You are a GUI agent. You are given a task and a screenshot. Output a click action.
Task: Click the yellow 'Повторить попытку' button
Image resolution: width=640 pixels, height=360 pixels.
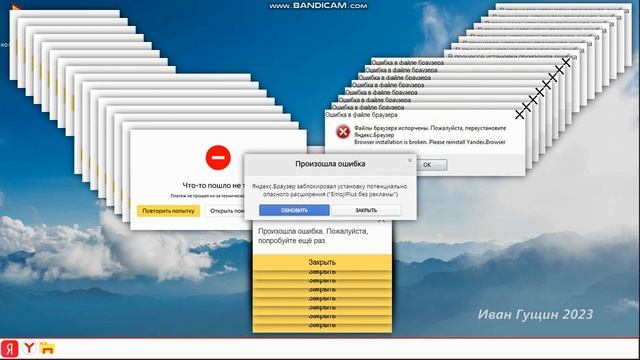click(x=168, y=211)
